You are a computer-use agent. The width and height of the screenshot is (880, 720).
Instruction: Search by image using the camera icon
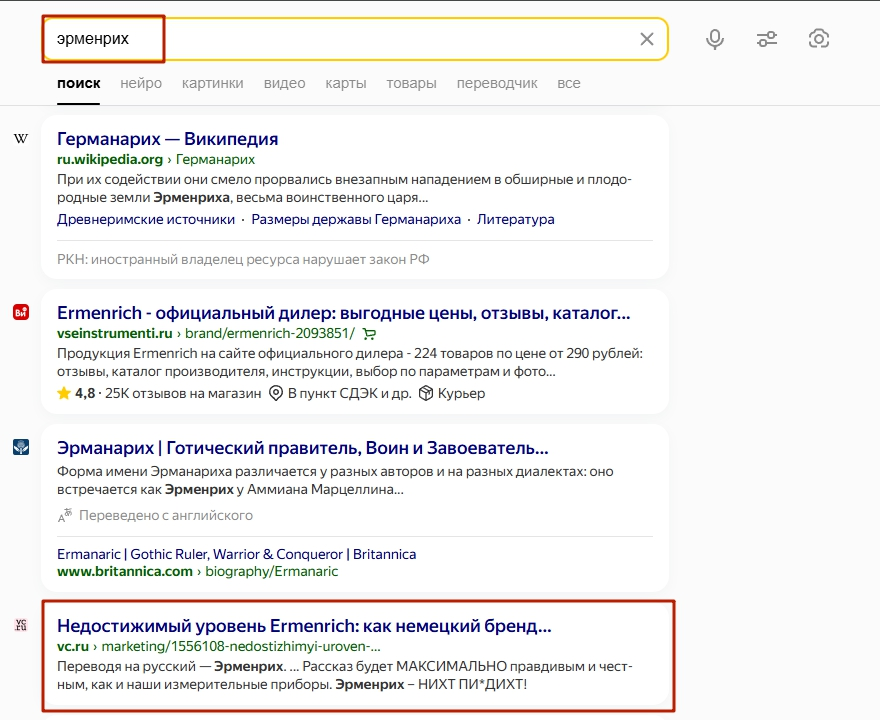[x=819, y=39]
